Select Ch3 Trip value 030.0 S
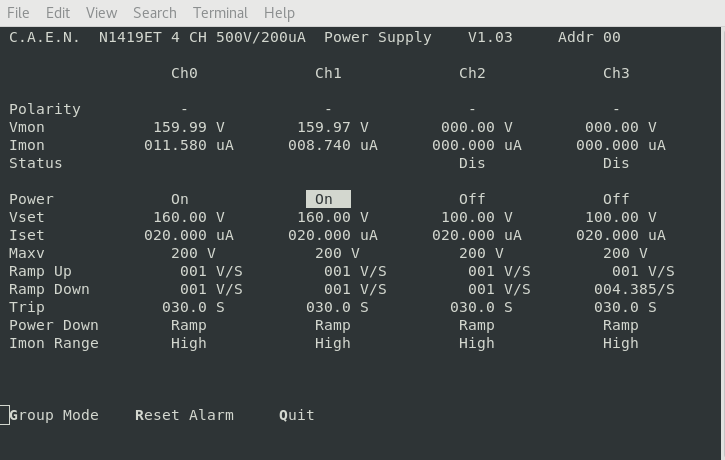Viewport: 725px width, 460px height. point(625,307)
